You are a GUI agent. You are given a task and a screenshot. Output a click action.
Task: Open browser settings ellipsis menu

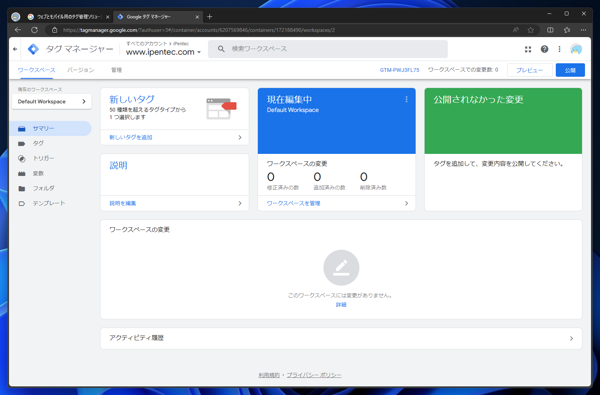click(x=583, y=30)
